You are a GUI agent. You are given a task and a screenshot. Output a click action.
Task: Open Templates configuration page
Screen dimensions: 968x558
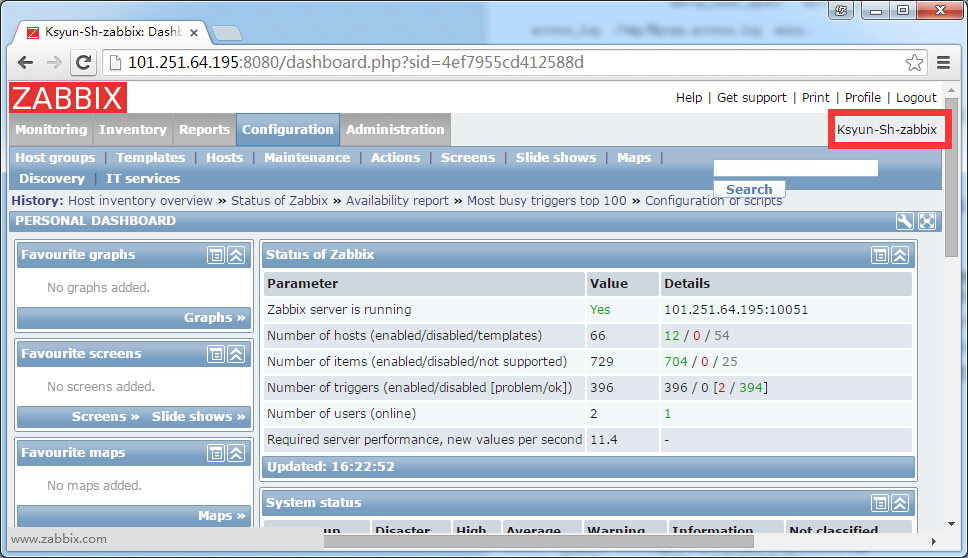coord(151,157)
